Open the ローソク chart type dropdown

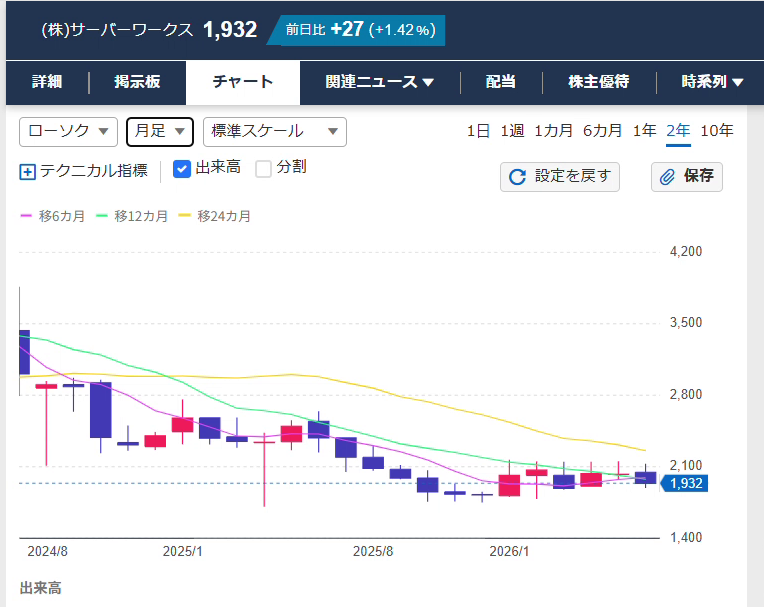(x=68, y=132)
